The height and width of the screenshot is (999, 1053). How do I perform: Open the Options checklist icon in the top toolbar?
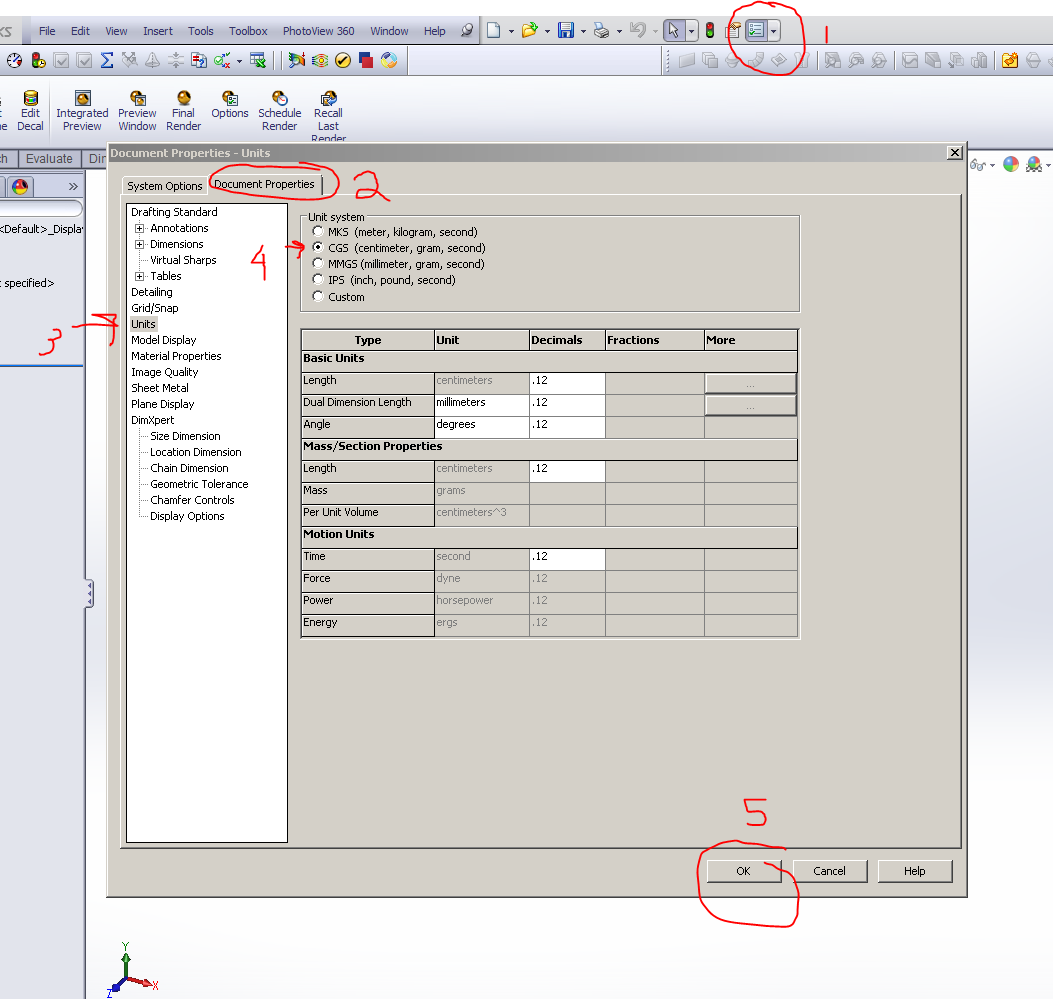point(757,30)
